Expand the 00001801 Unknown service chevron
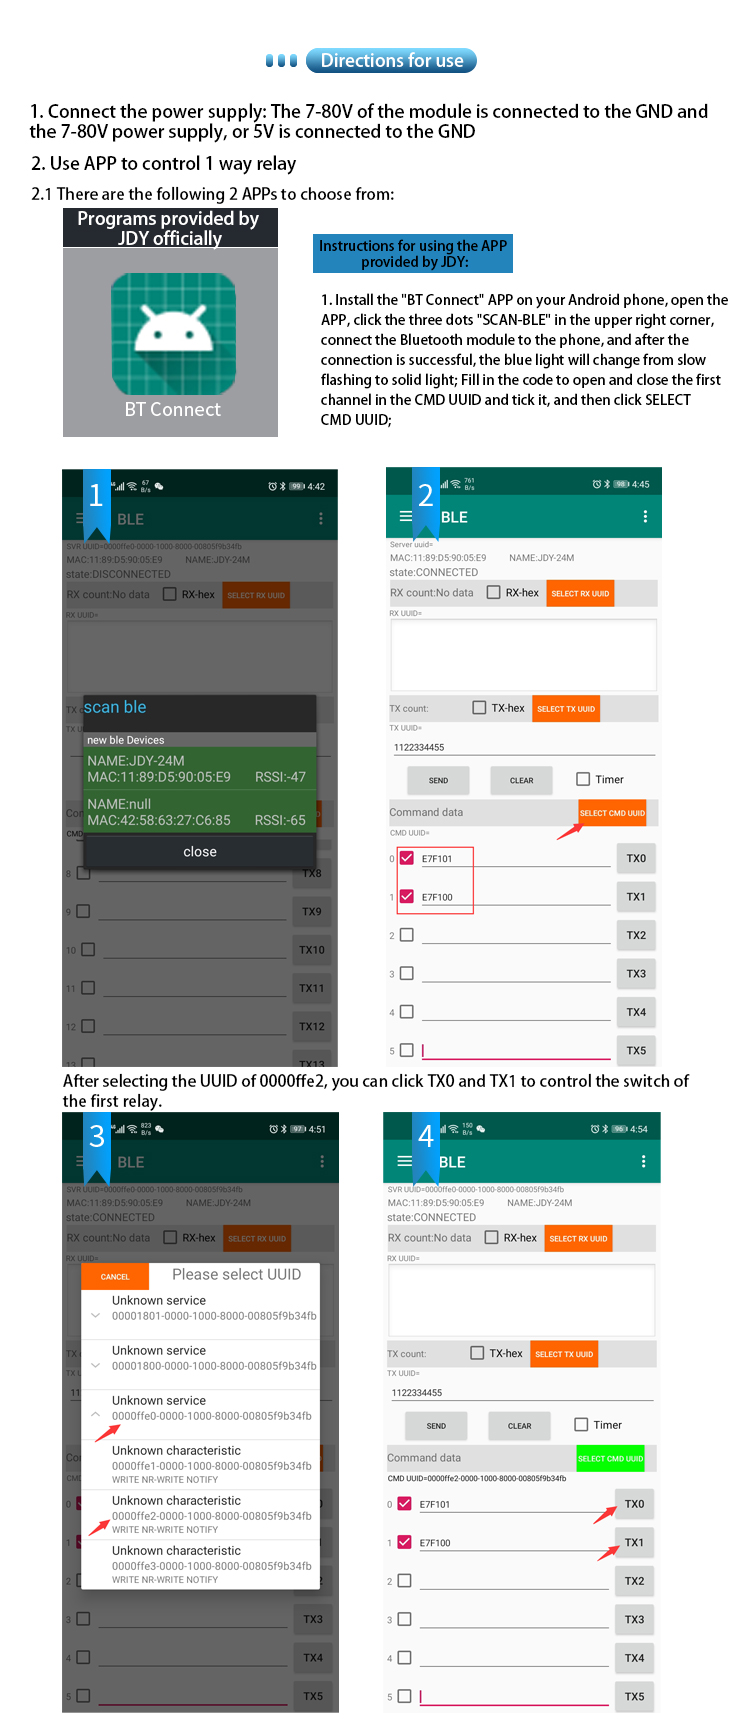Screen dimensions: 750x1719 pyautogui.click(x=96, y=1315)
